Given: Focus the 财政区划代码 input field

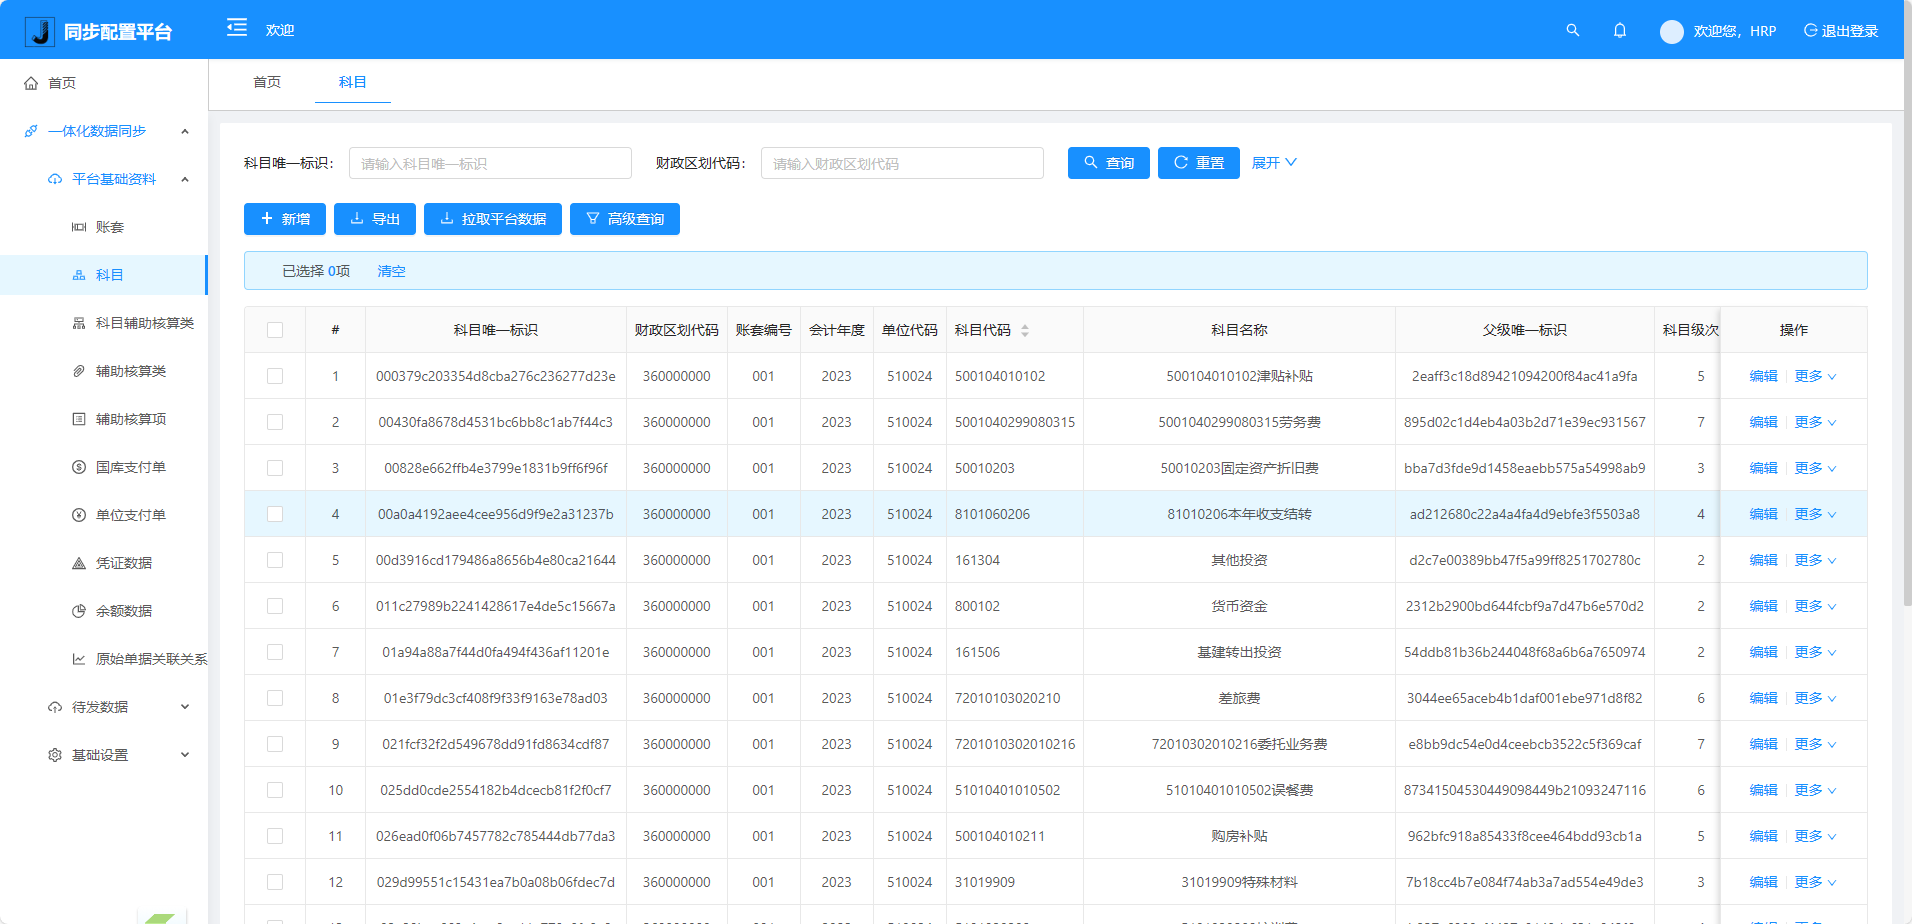Looking at the screenshot, I should [902, 163].
